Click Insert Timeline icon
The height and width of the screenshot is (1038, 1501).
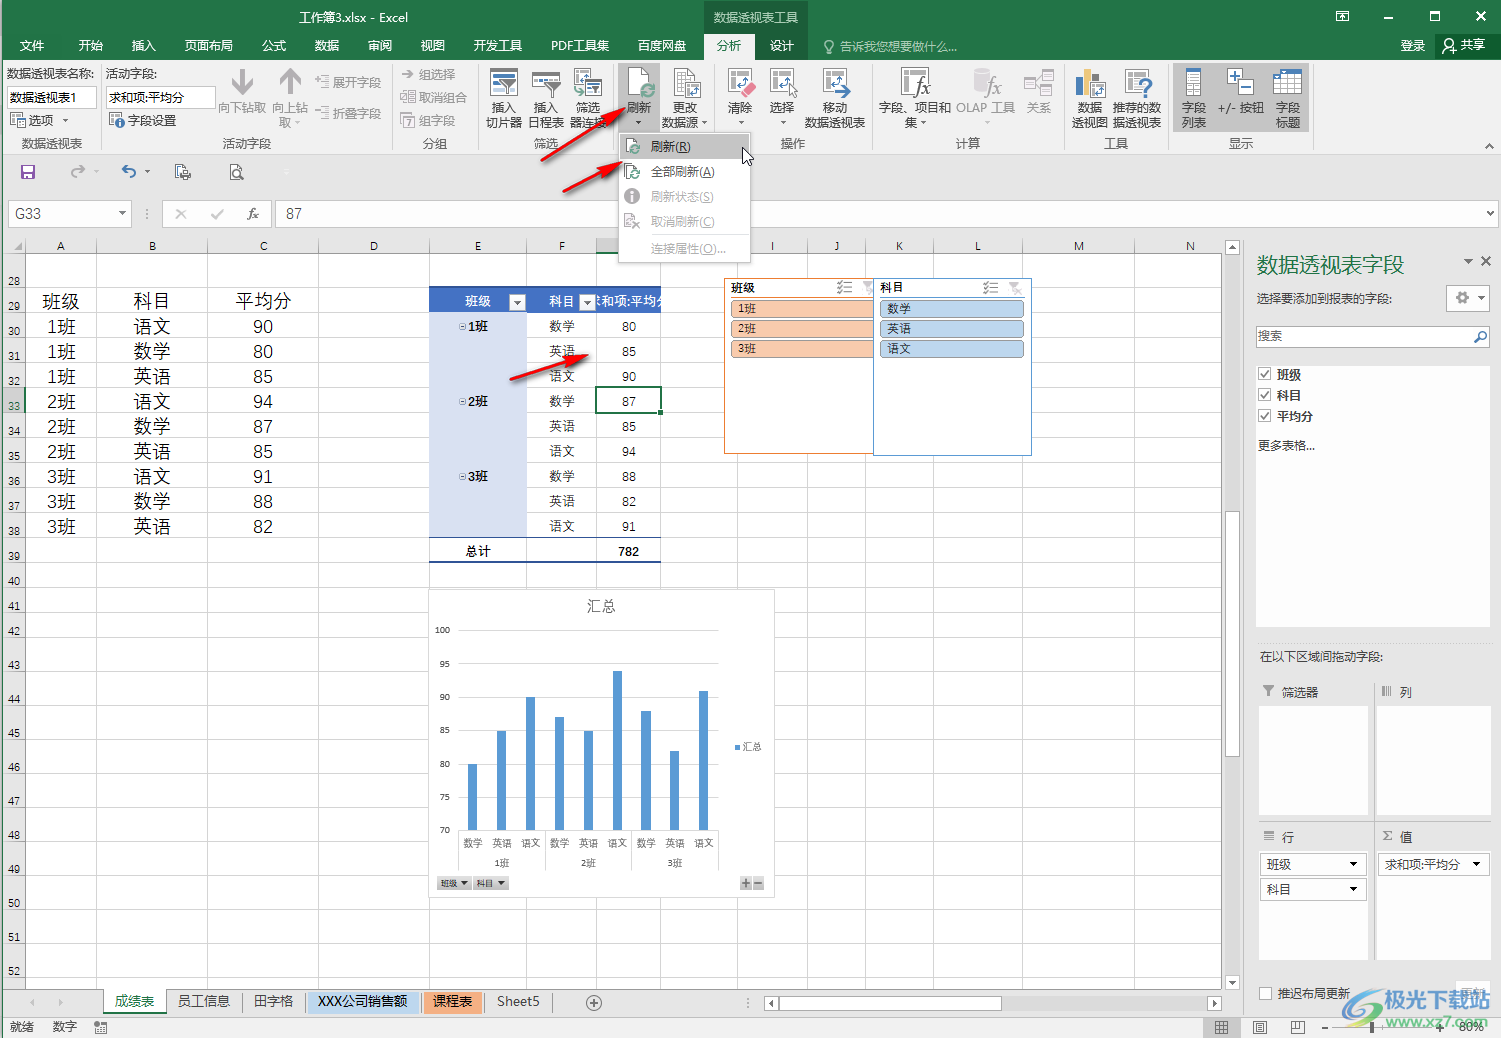[545, 98]
